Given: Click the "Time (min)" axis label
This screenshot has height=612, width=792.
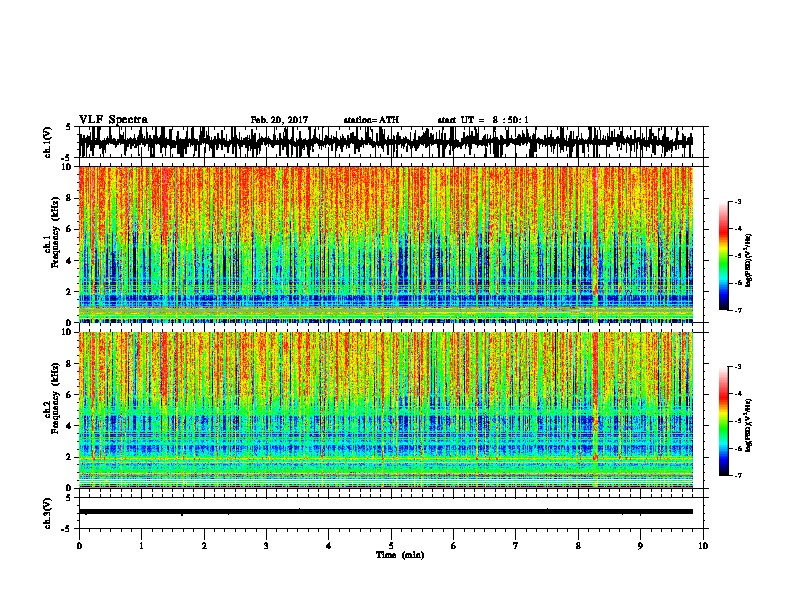Looking at the screenshot, I should coord(400,555).
